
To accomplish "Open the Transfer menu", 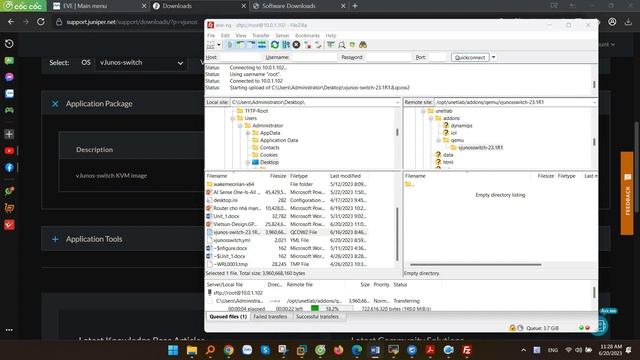I will pos(261,36).
